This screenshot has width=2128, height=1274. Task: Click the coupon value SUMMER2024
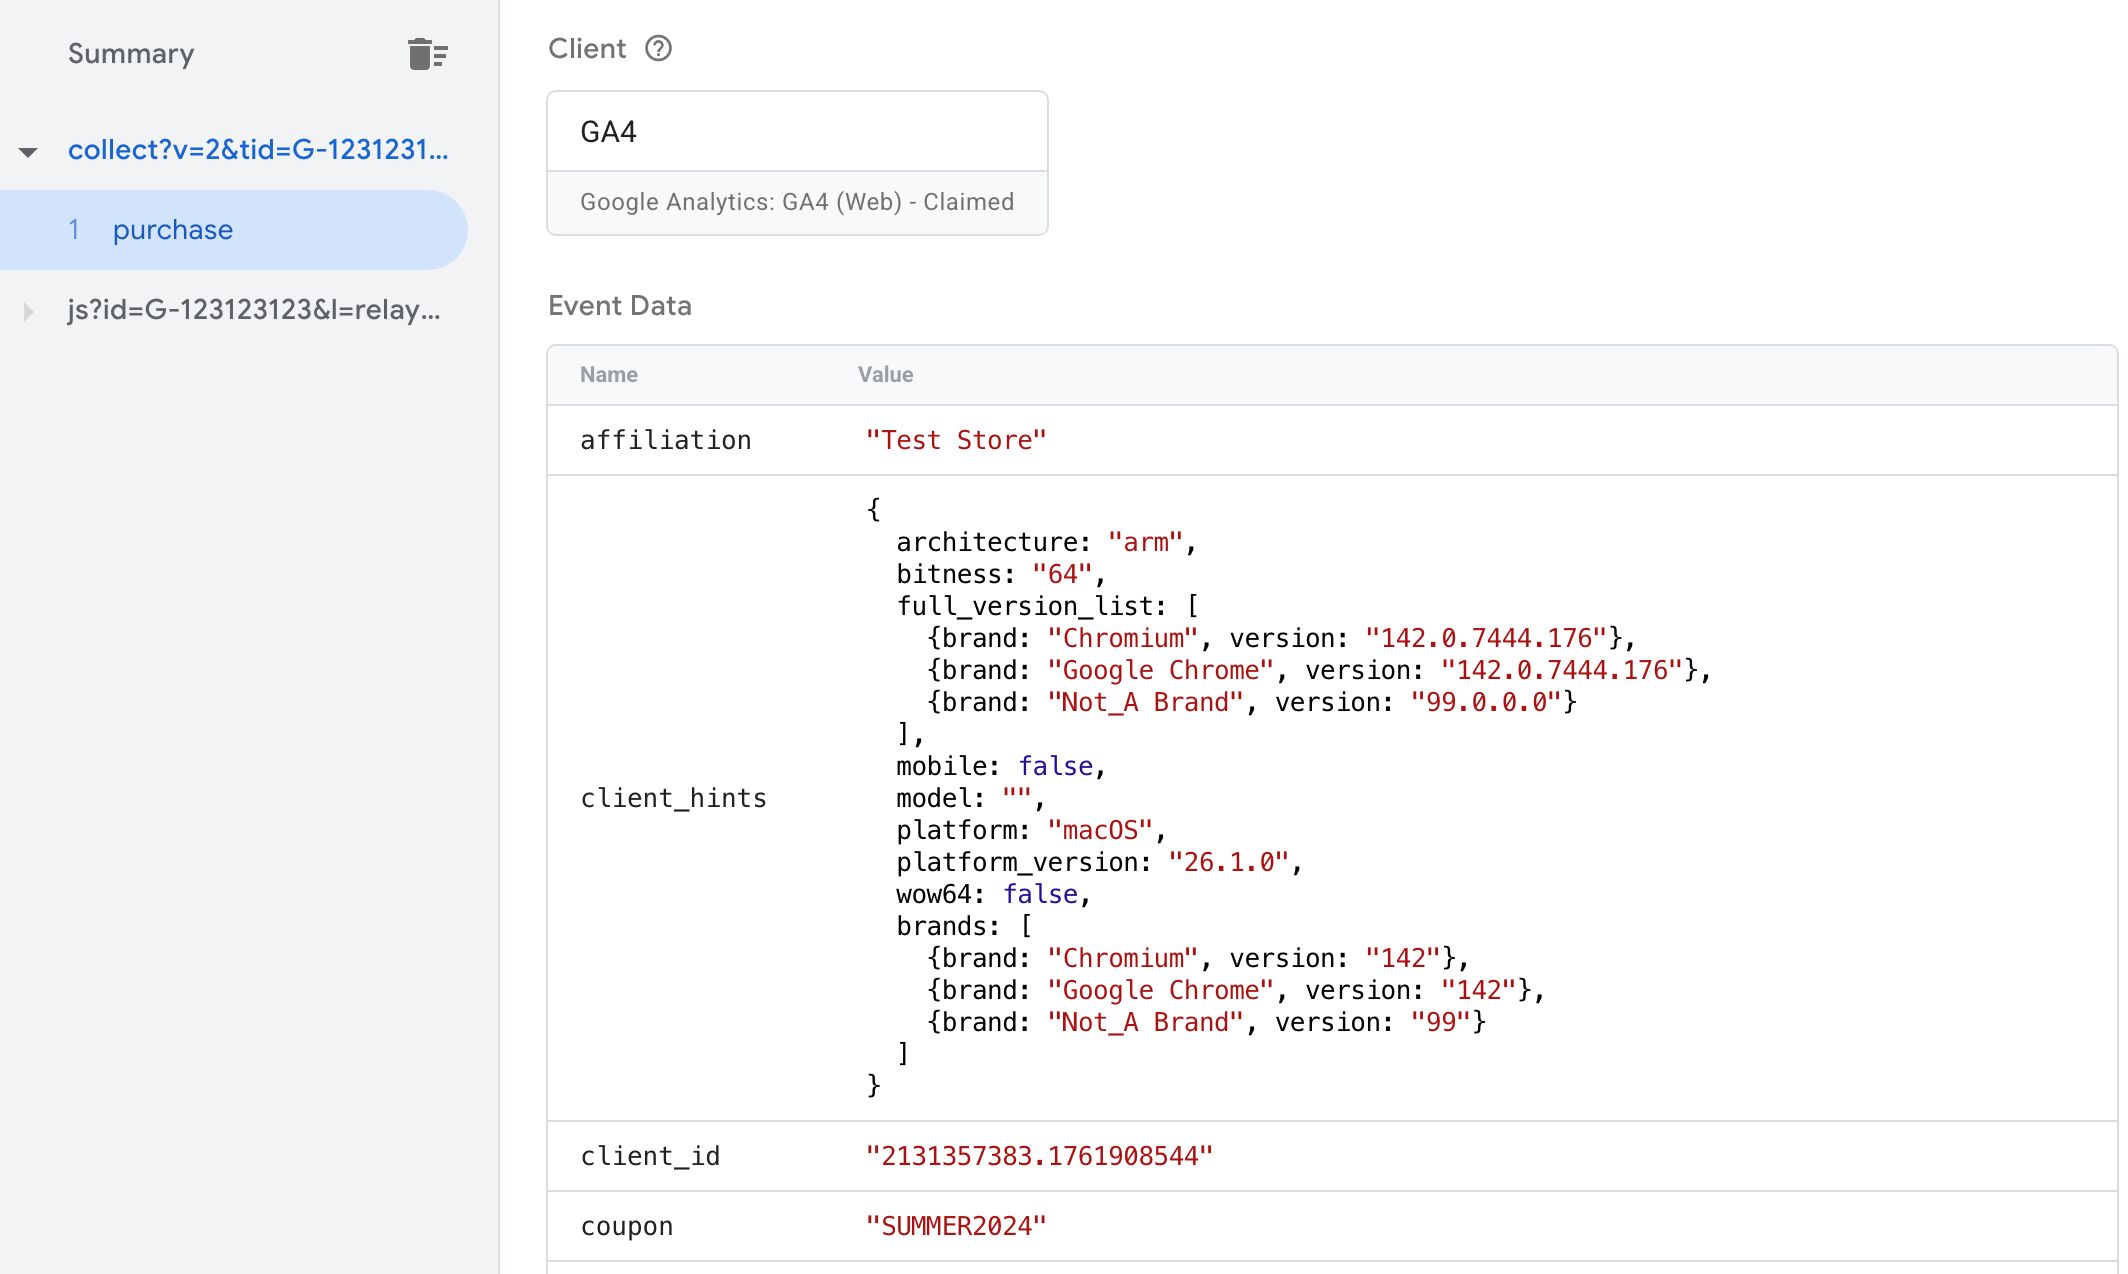click(955, 1226)
